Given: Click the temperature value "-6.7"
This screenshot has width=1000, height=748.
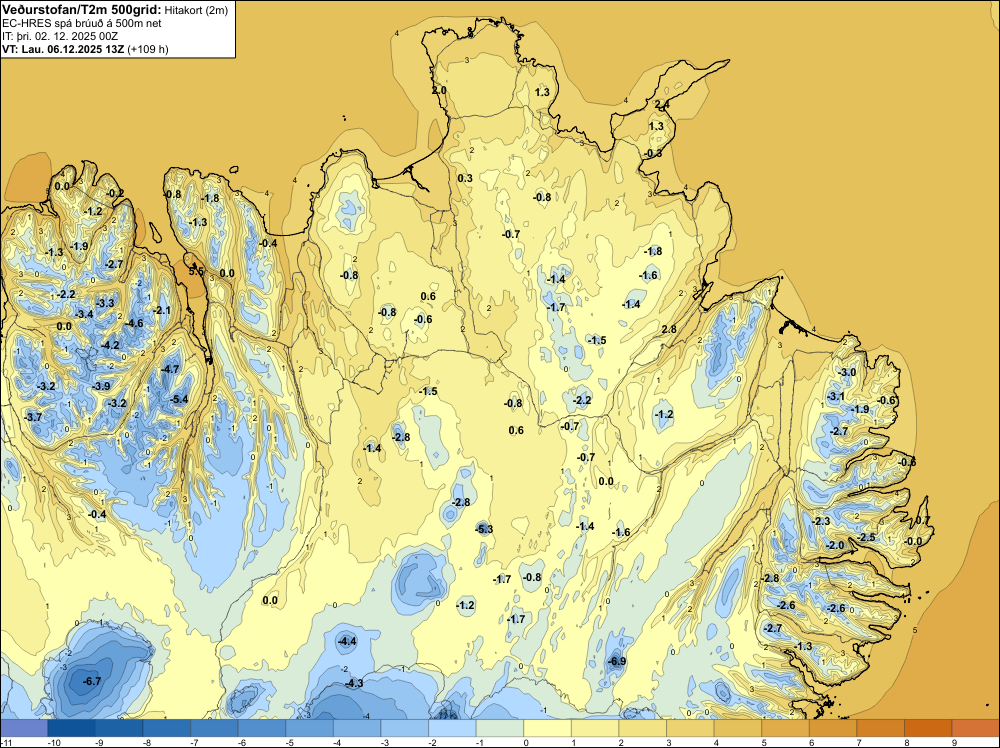Looking at the screenshot, I should click(92, 681).
